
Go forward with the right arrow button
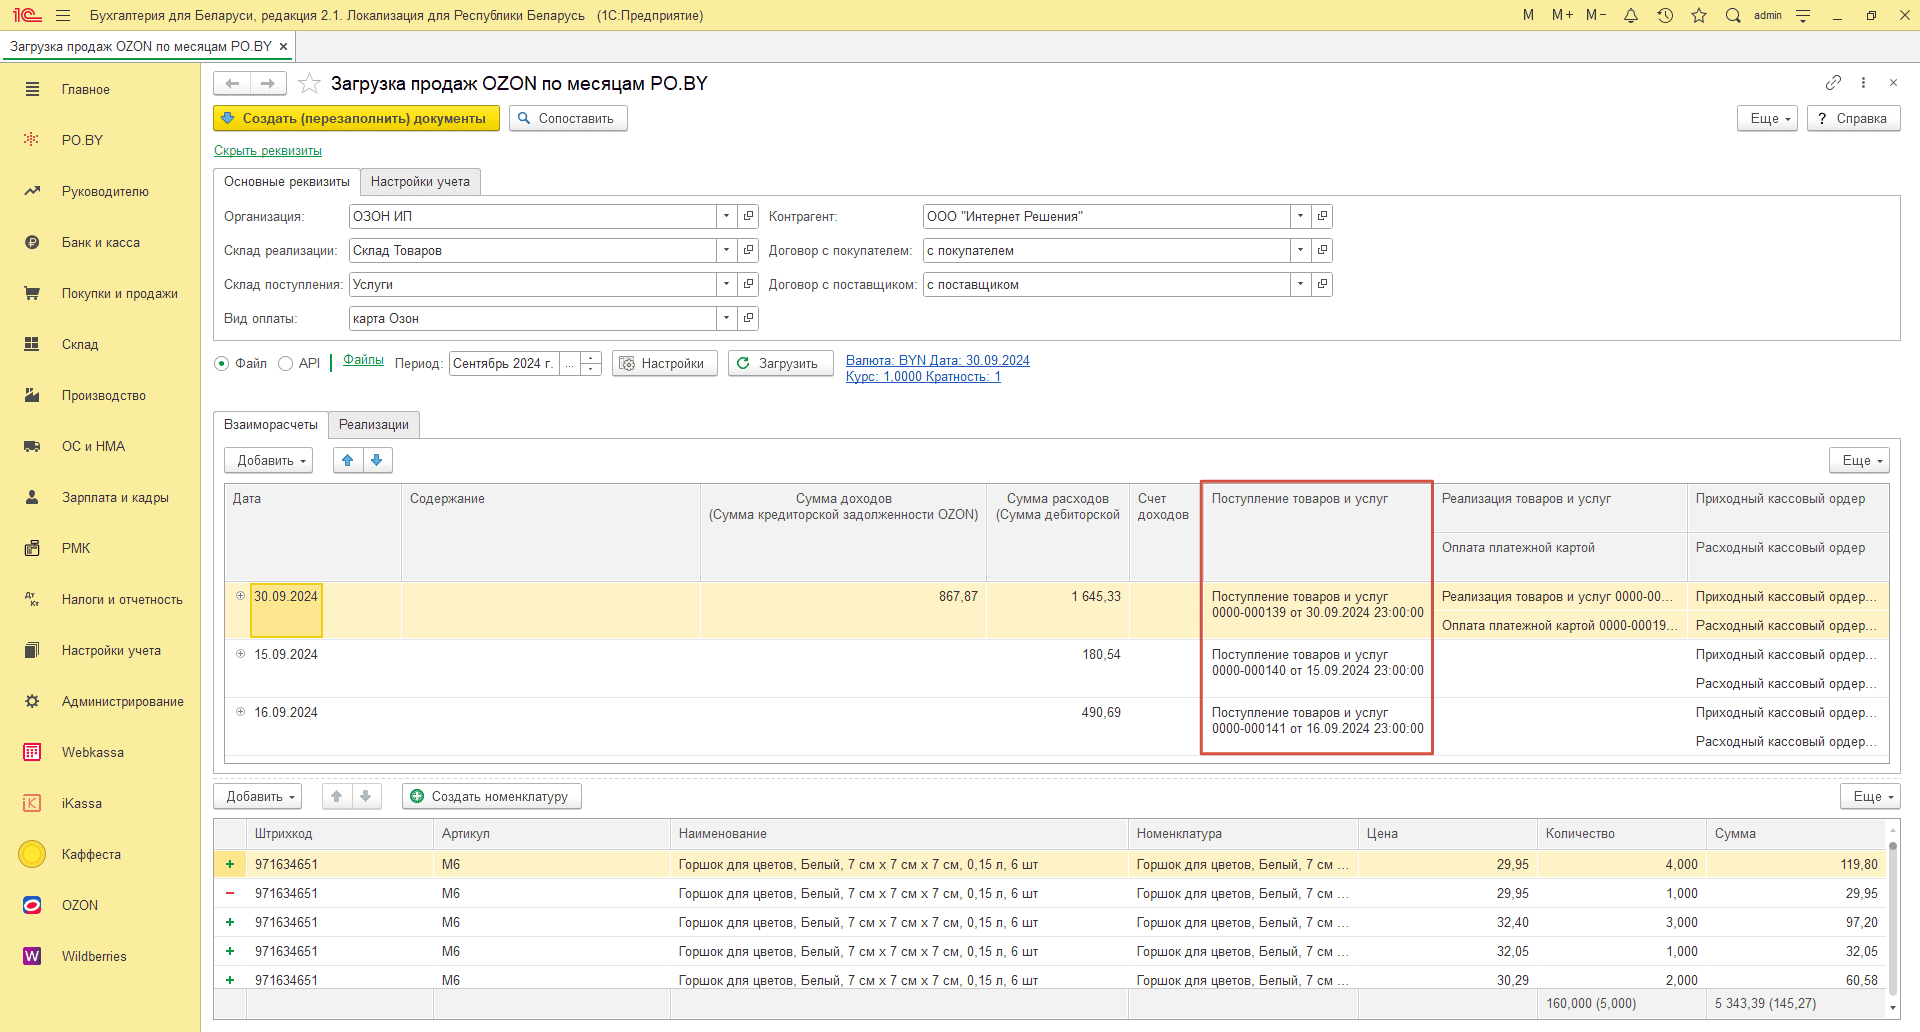[268, 83]
